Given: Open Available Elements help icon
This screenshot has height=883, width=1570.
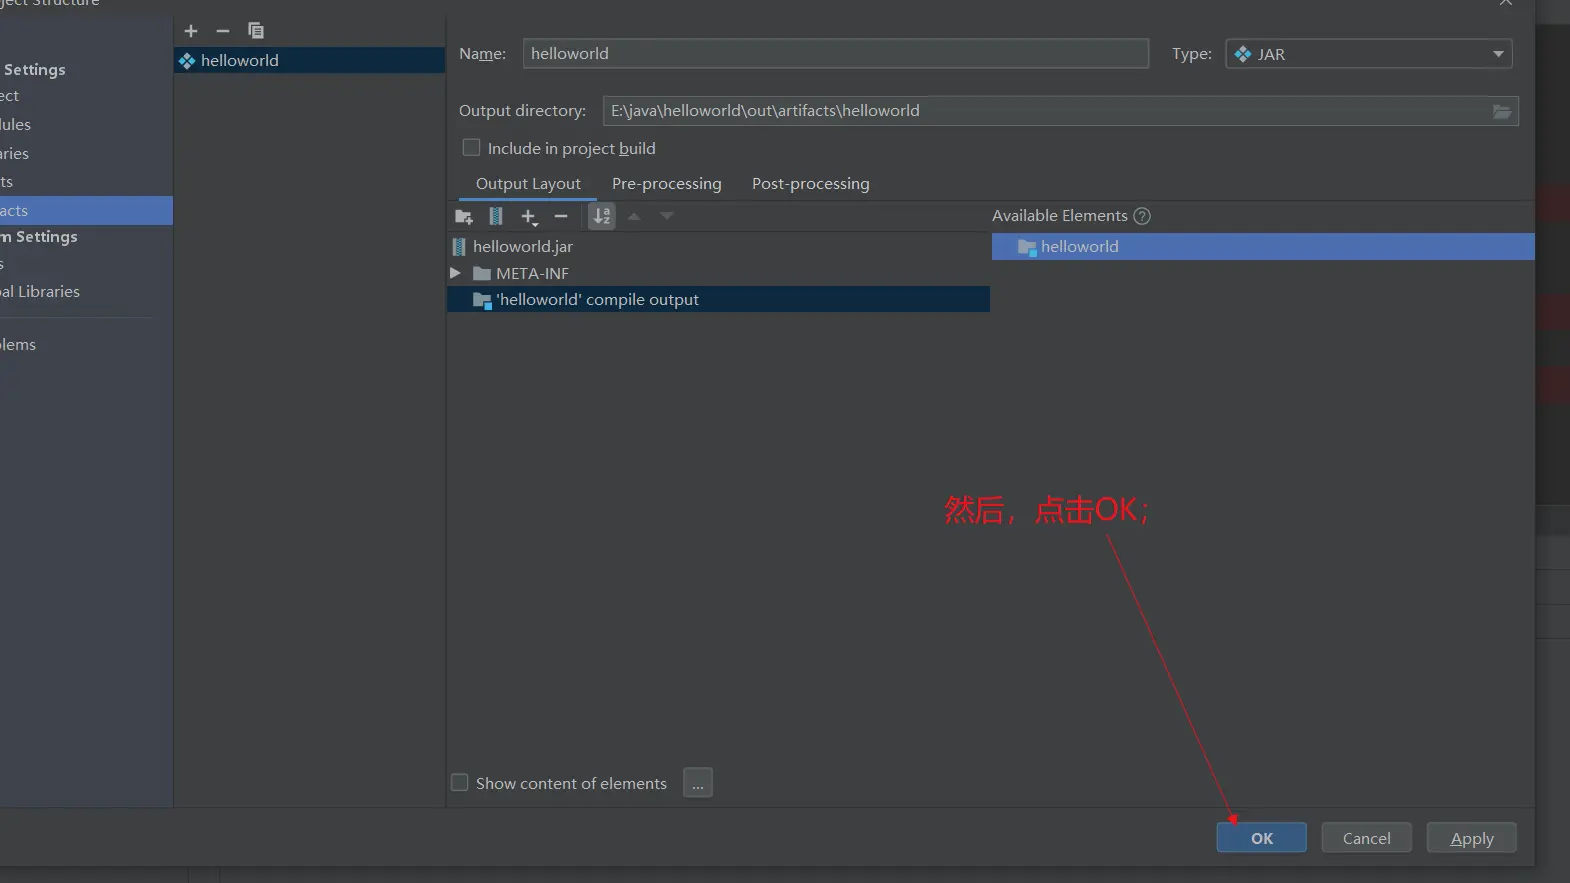Looking at the screenshot, I should click(x=1142, y=216).
